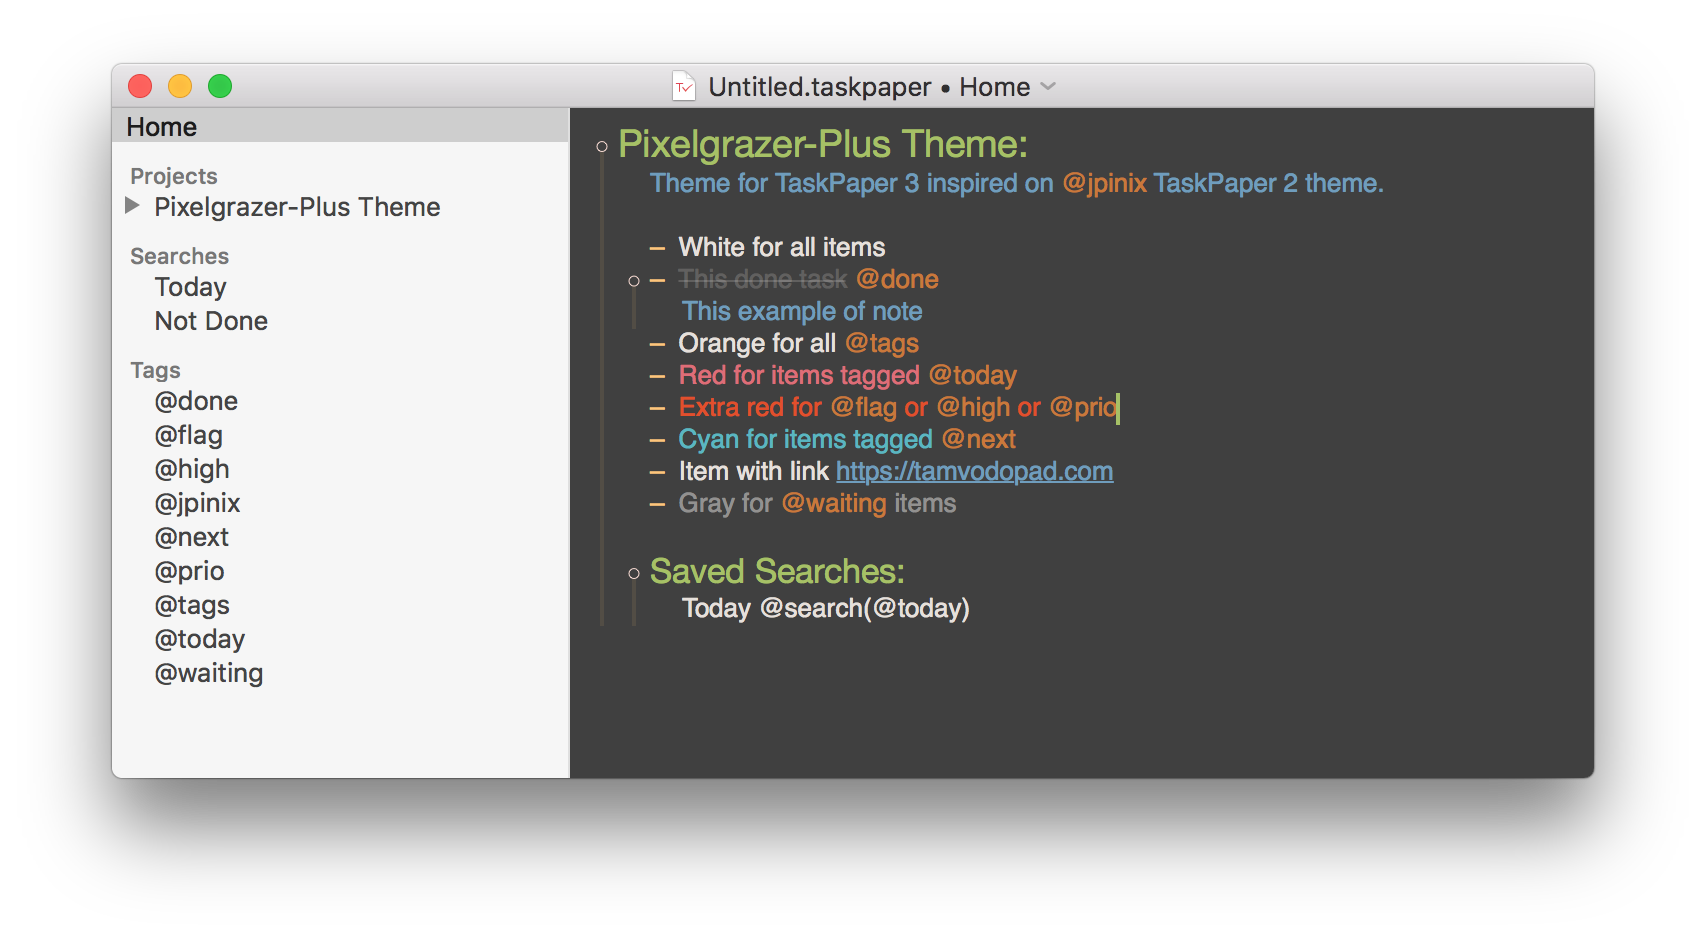The width and height of the screenshot is (1706, 938).
Task: Expand the Pixelgrazer-Plus Theme project triangle
Action: (132, 206)
